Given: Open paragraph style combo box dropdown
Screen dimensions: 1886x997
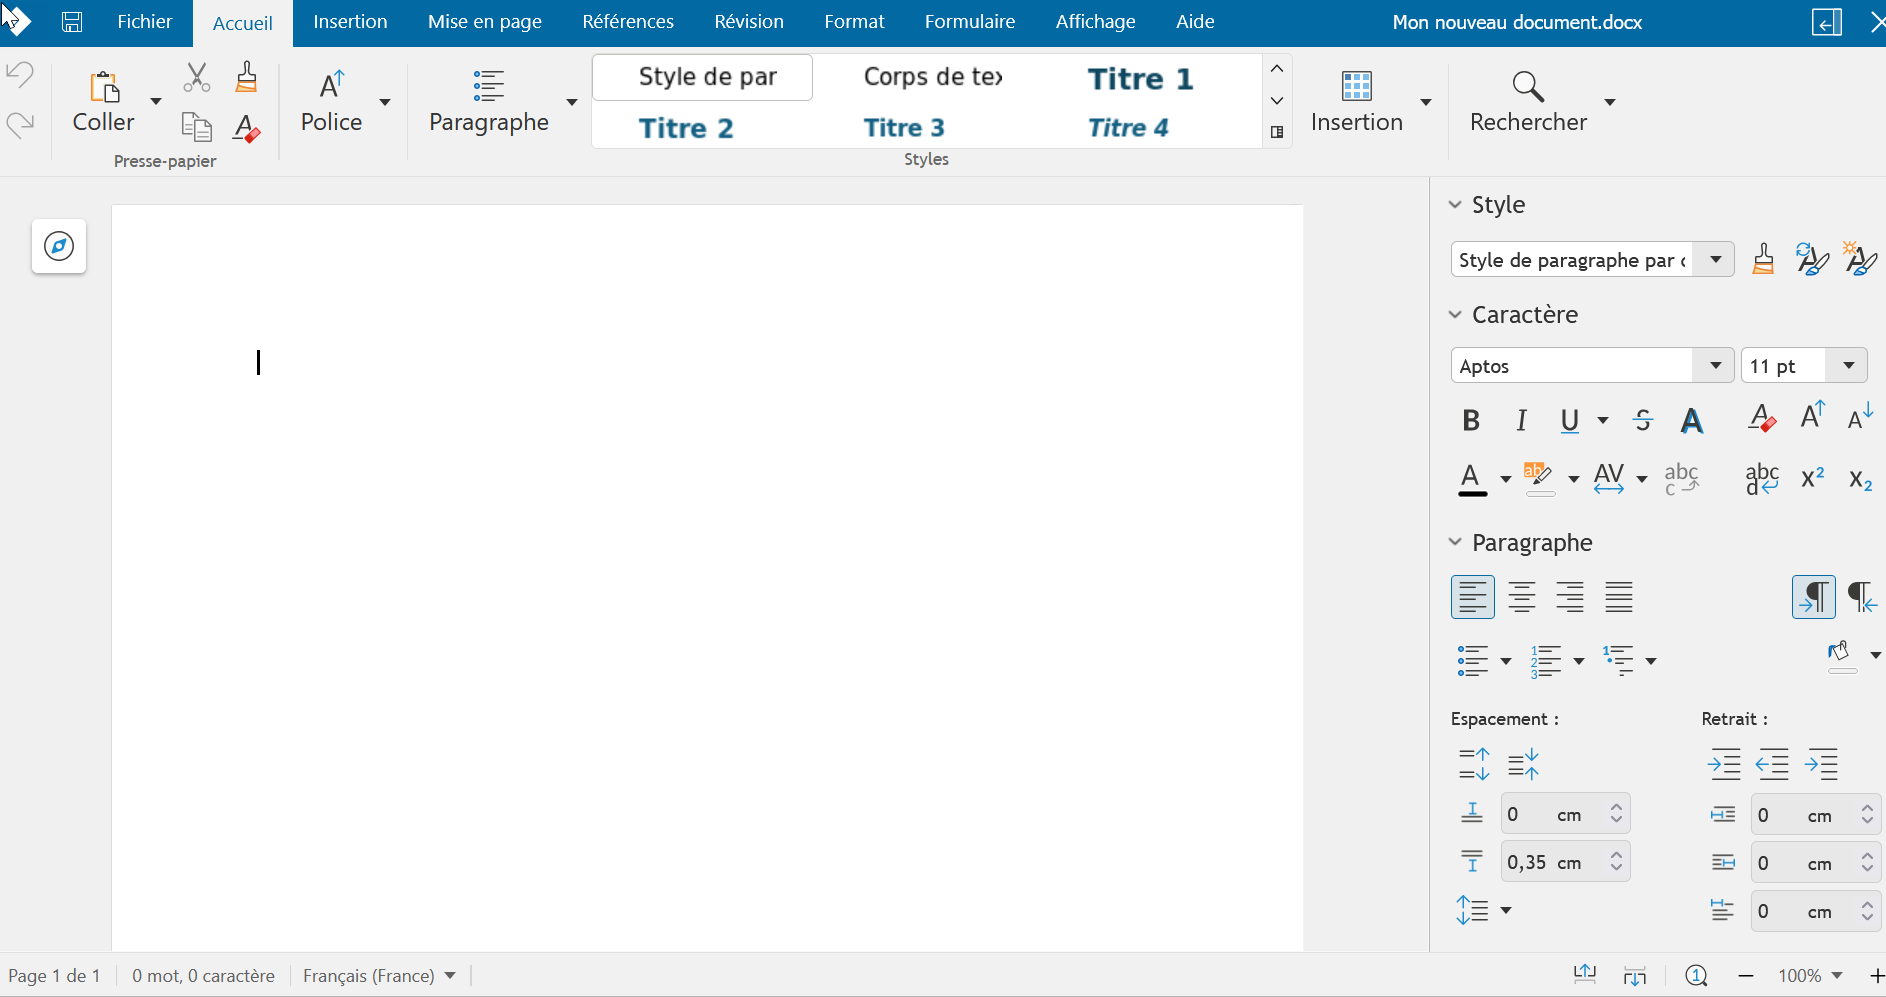Looking at the screenshot, I should [1716, 259].
